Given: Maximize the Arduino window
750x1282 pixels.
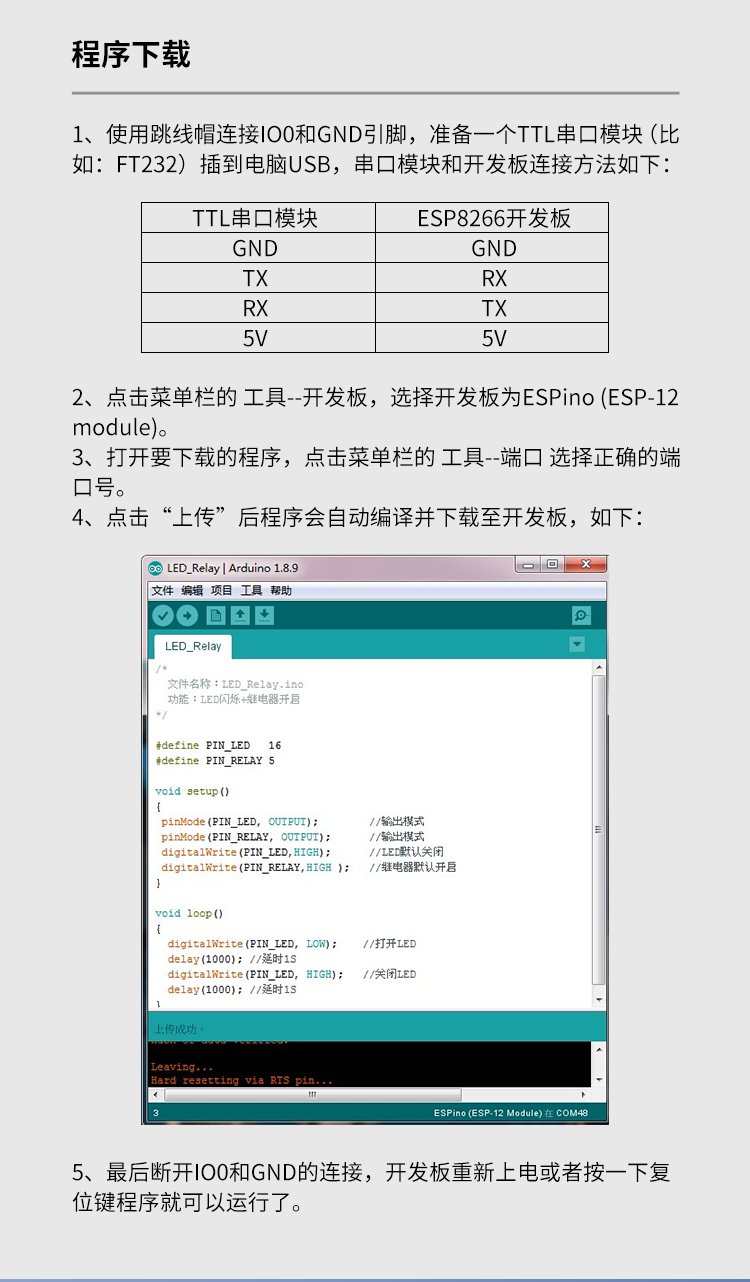Looking at the screenshot, I should [x=551, y=565].
